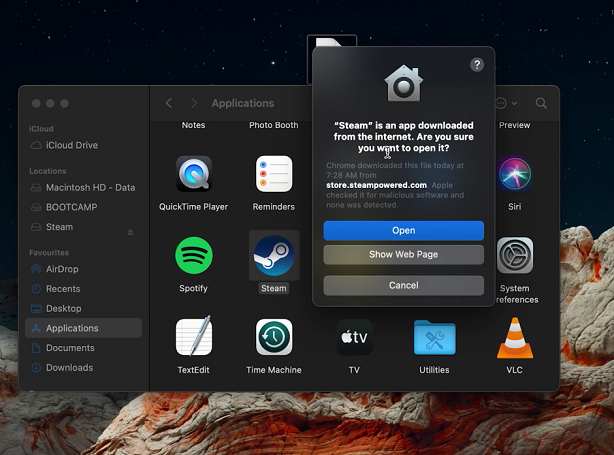The image size is (614, 455).
Task: Go back with Finder back arrow
Action: 169,103
